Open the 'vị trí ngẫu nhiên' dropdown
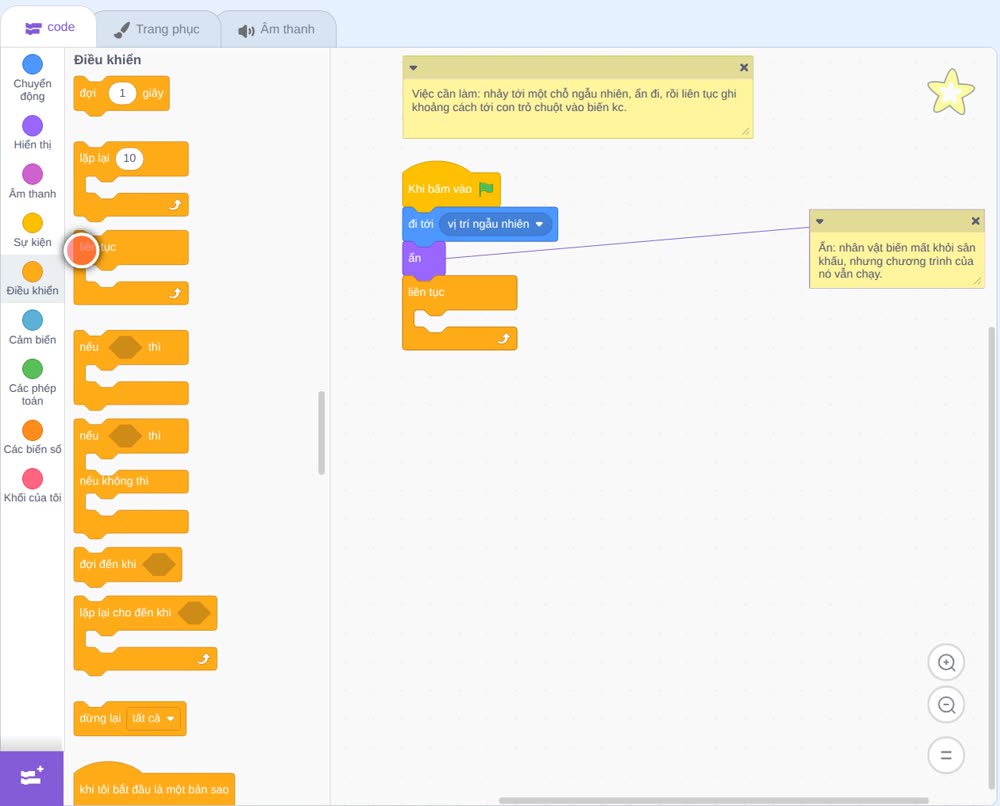The height and width of the screenshot is (806, 1000). pyautogui.click(x=495, y=224)
